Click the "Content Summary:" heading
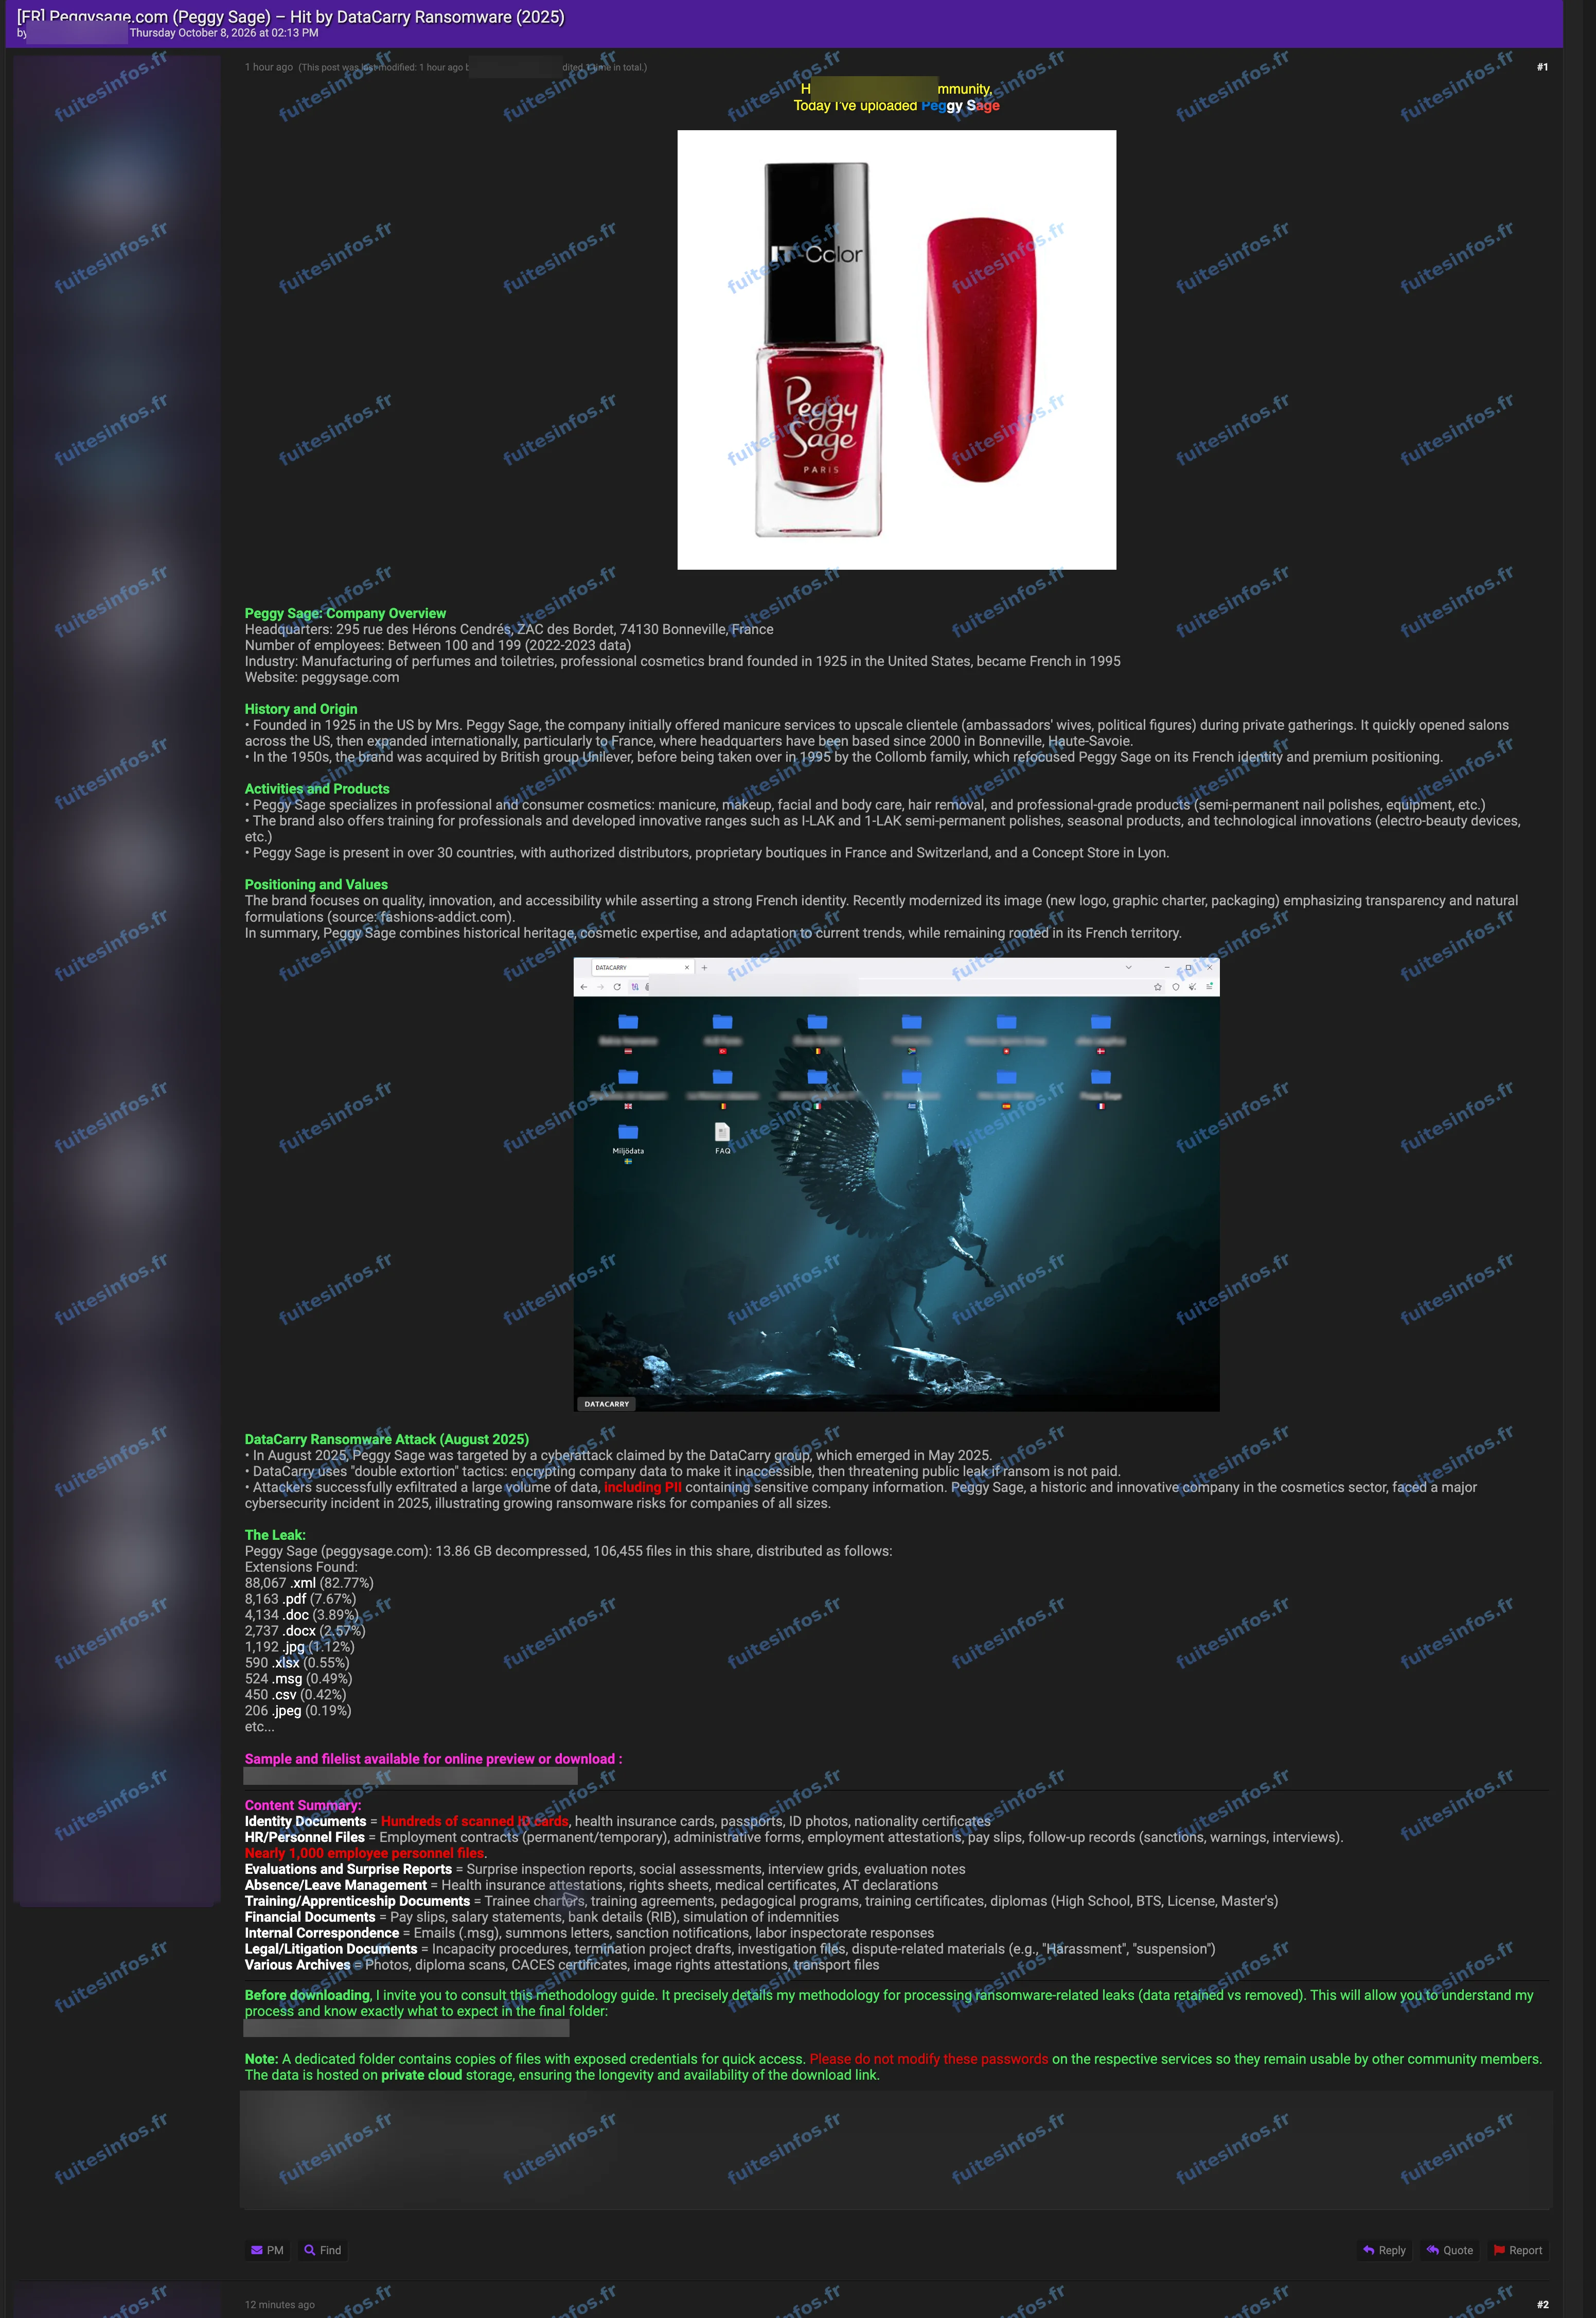The image size is (1596, 2318). [303, 1805]
